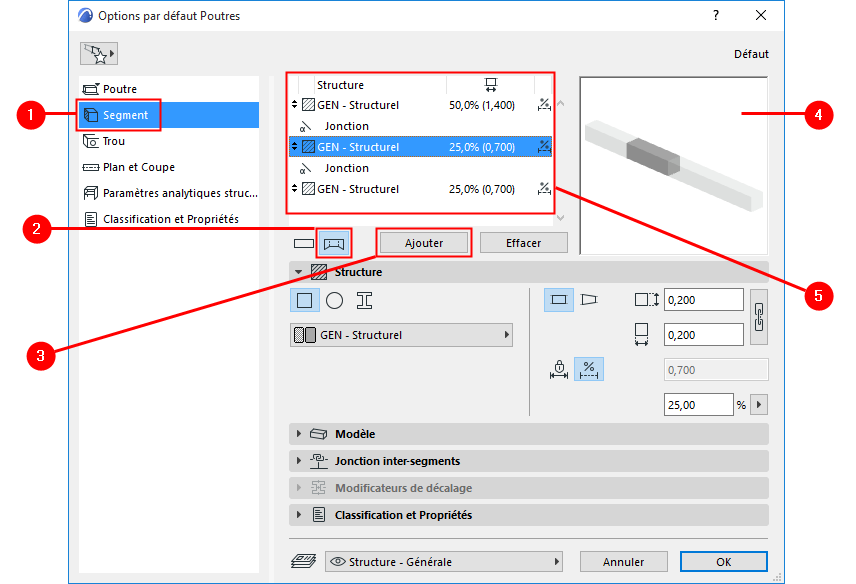Select the first Jonction row
The width and height of the screenshot is (856, 584).
pos(420,126)
